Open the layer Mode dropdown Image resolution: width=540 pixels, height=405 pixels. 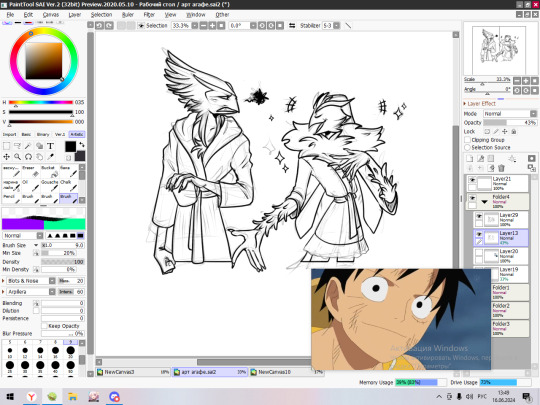coord(510,114)
